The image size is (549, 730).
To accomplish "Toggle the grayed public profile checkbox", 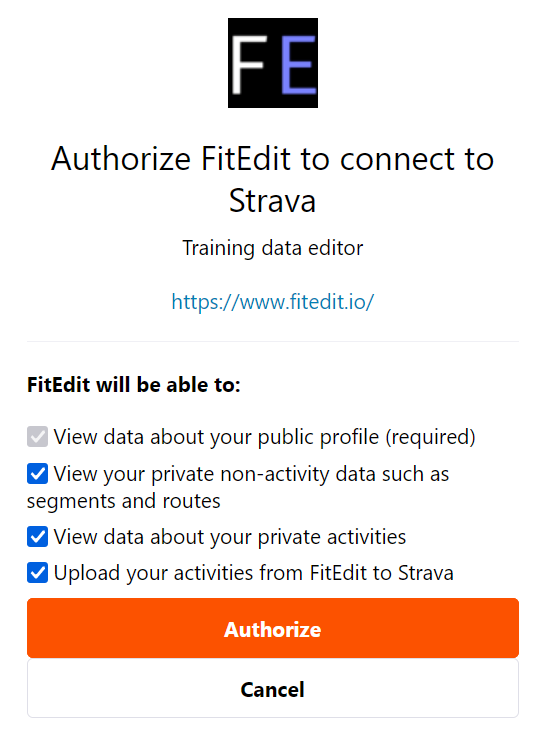I will pos(37,437).
